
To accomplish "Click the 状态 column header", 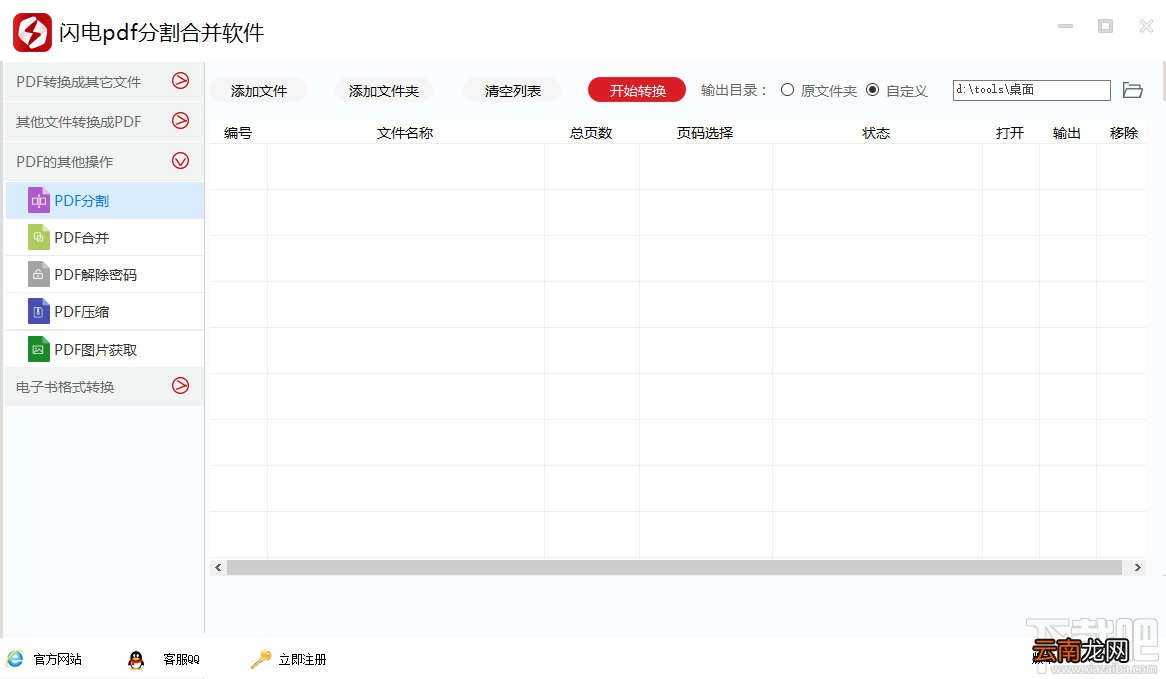I will pyautogui.click(x=876, y=133).
